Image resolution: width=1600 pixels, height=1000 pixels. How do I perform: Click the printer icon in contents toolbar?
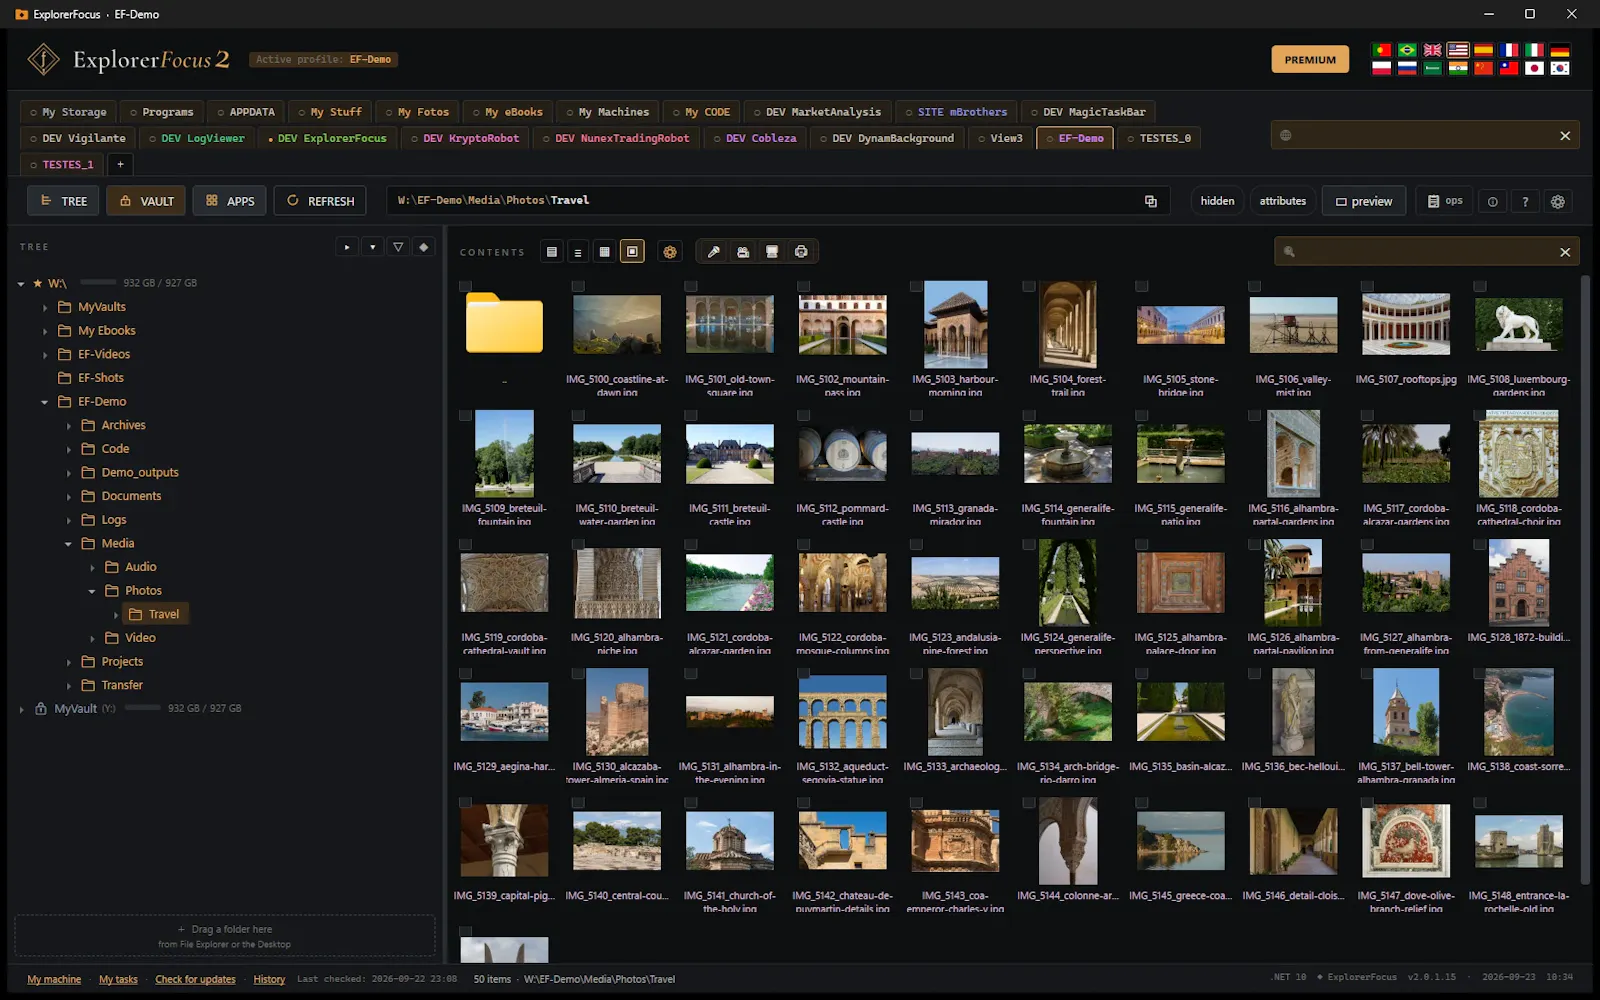(801, 252)
